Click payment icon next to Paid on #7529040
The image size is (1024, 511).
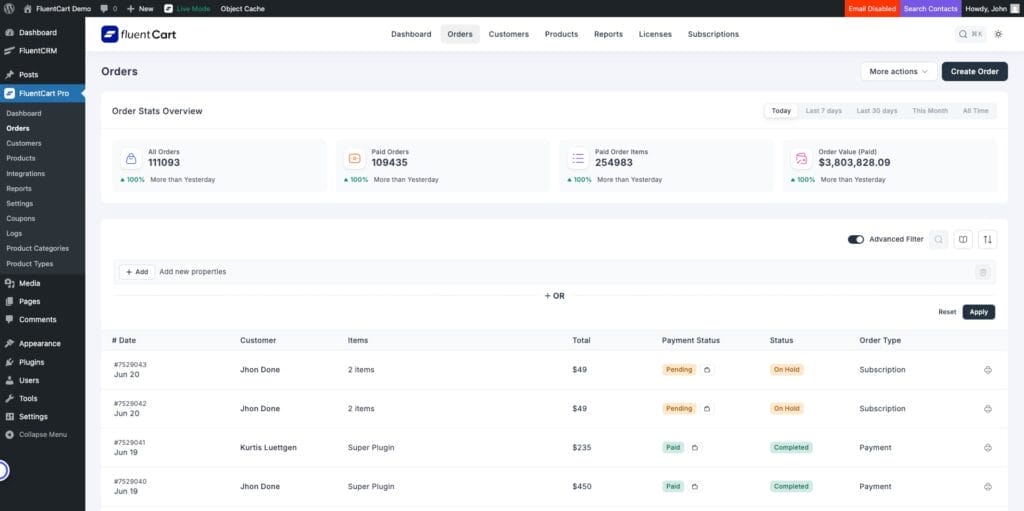click(x=695, y=487)
